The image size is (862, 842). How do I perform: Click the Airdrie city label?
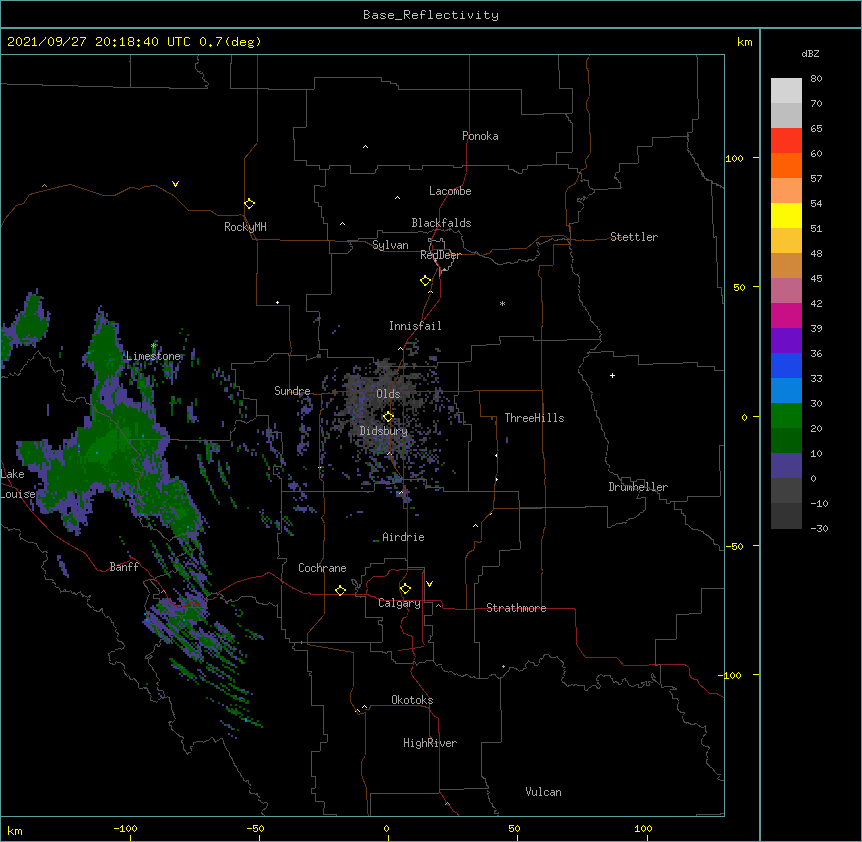(403, 537)
